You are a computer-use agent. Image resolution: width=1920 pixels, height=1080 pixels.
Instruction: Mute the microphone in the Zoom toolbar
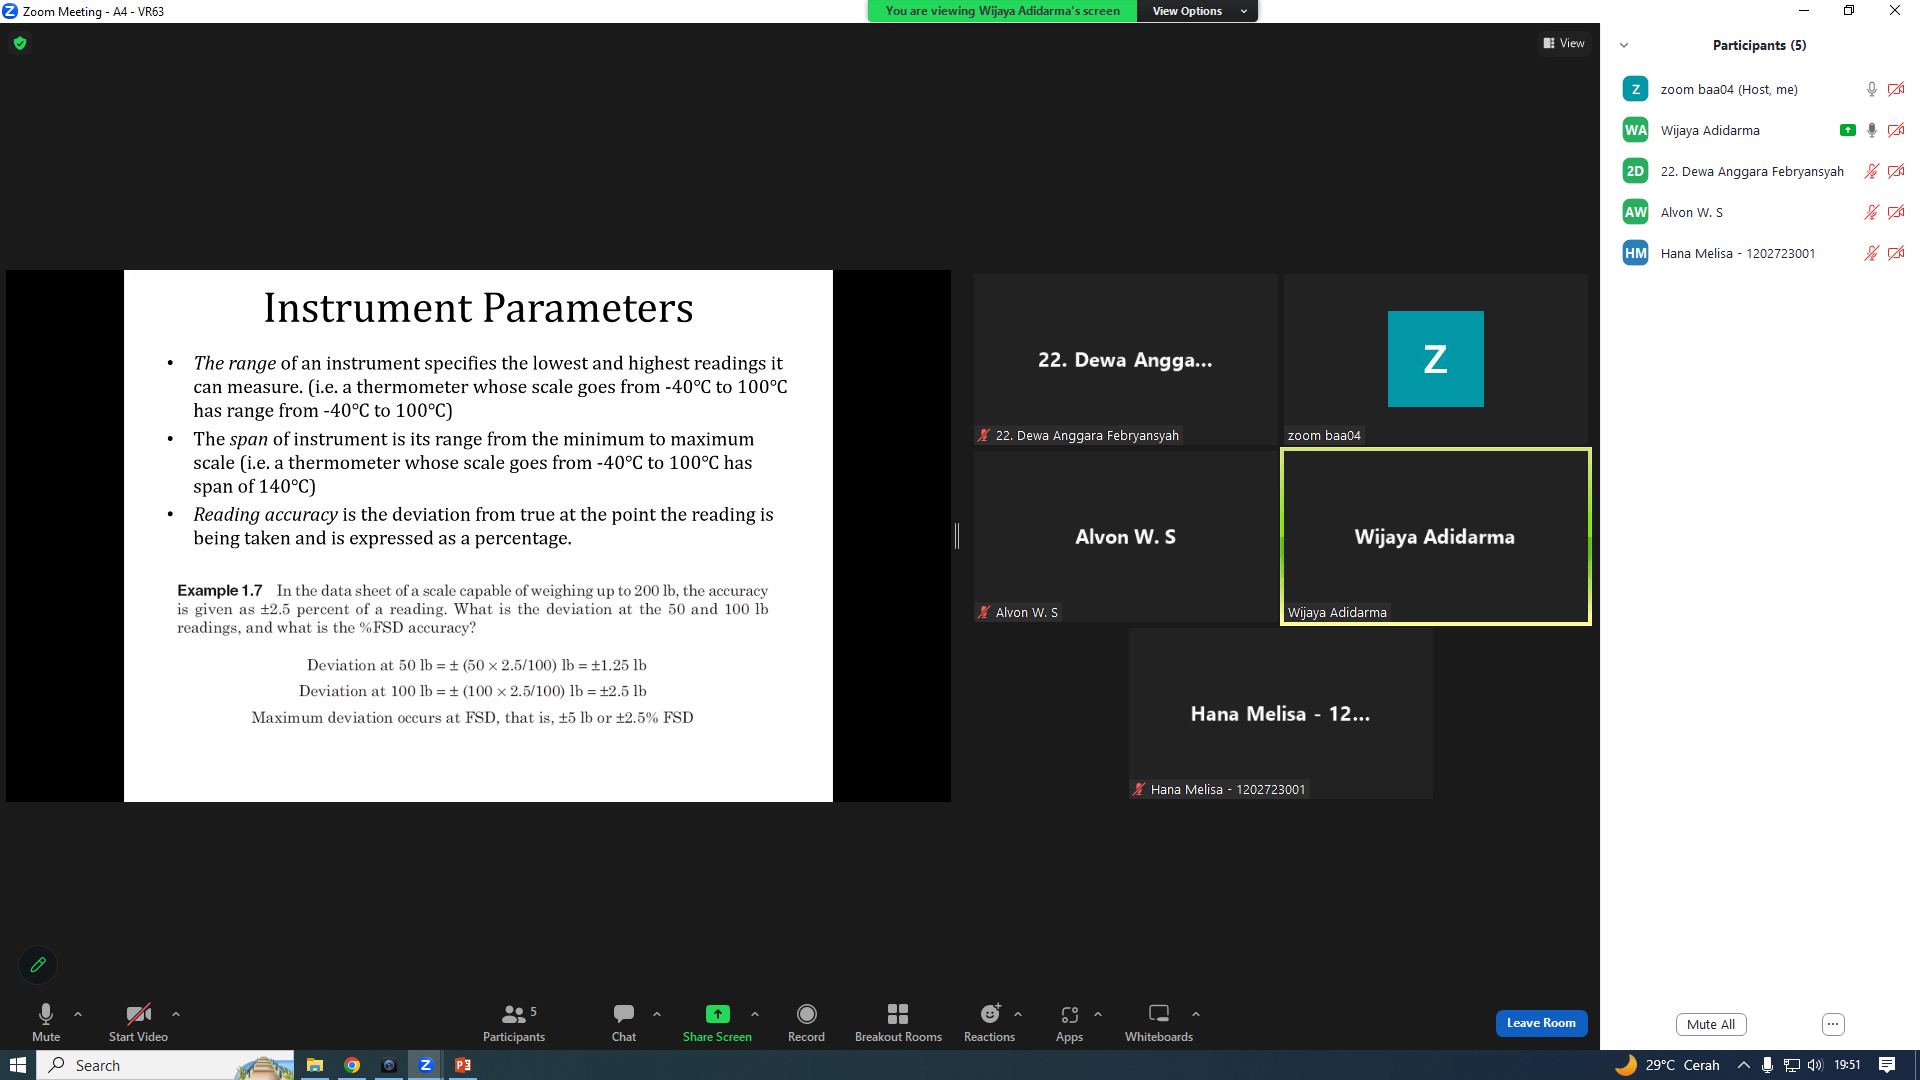[45, 1022]
